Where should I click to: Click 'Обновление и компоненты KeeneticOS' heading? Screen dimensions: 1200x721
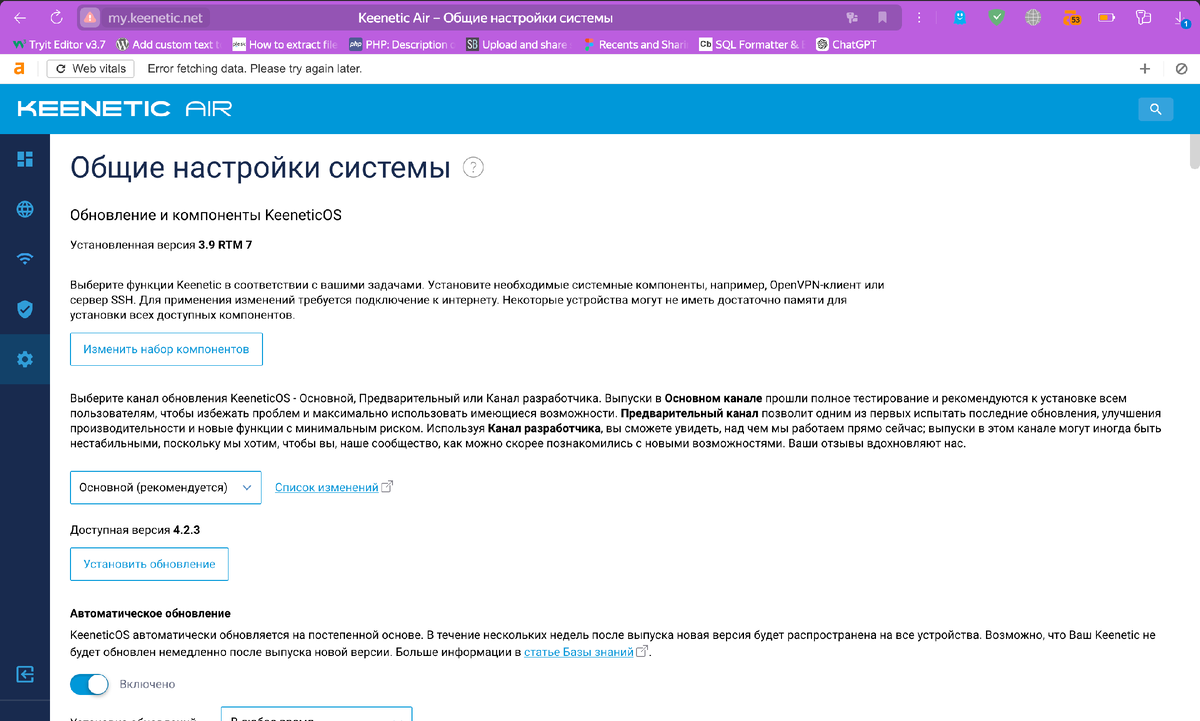point(206,215)
